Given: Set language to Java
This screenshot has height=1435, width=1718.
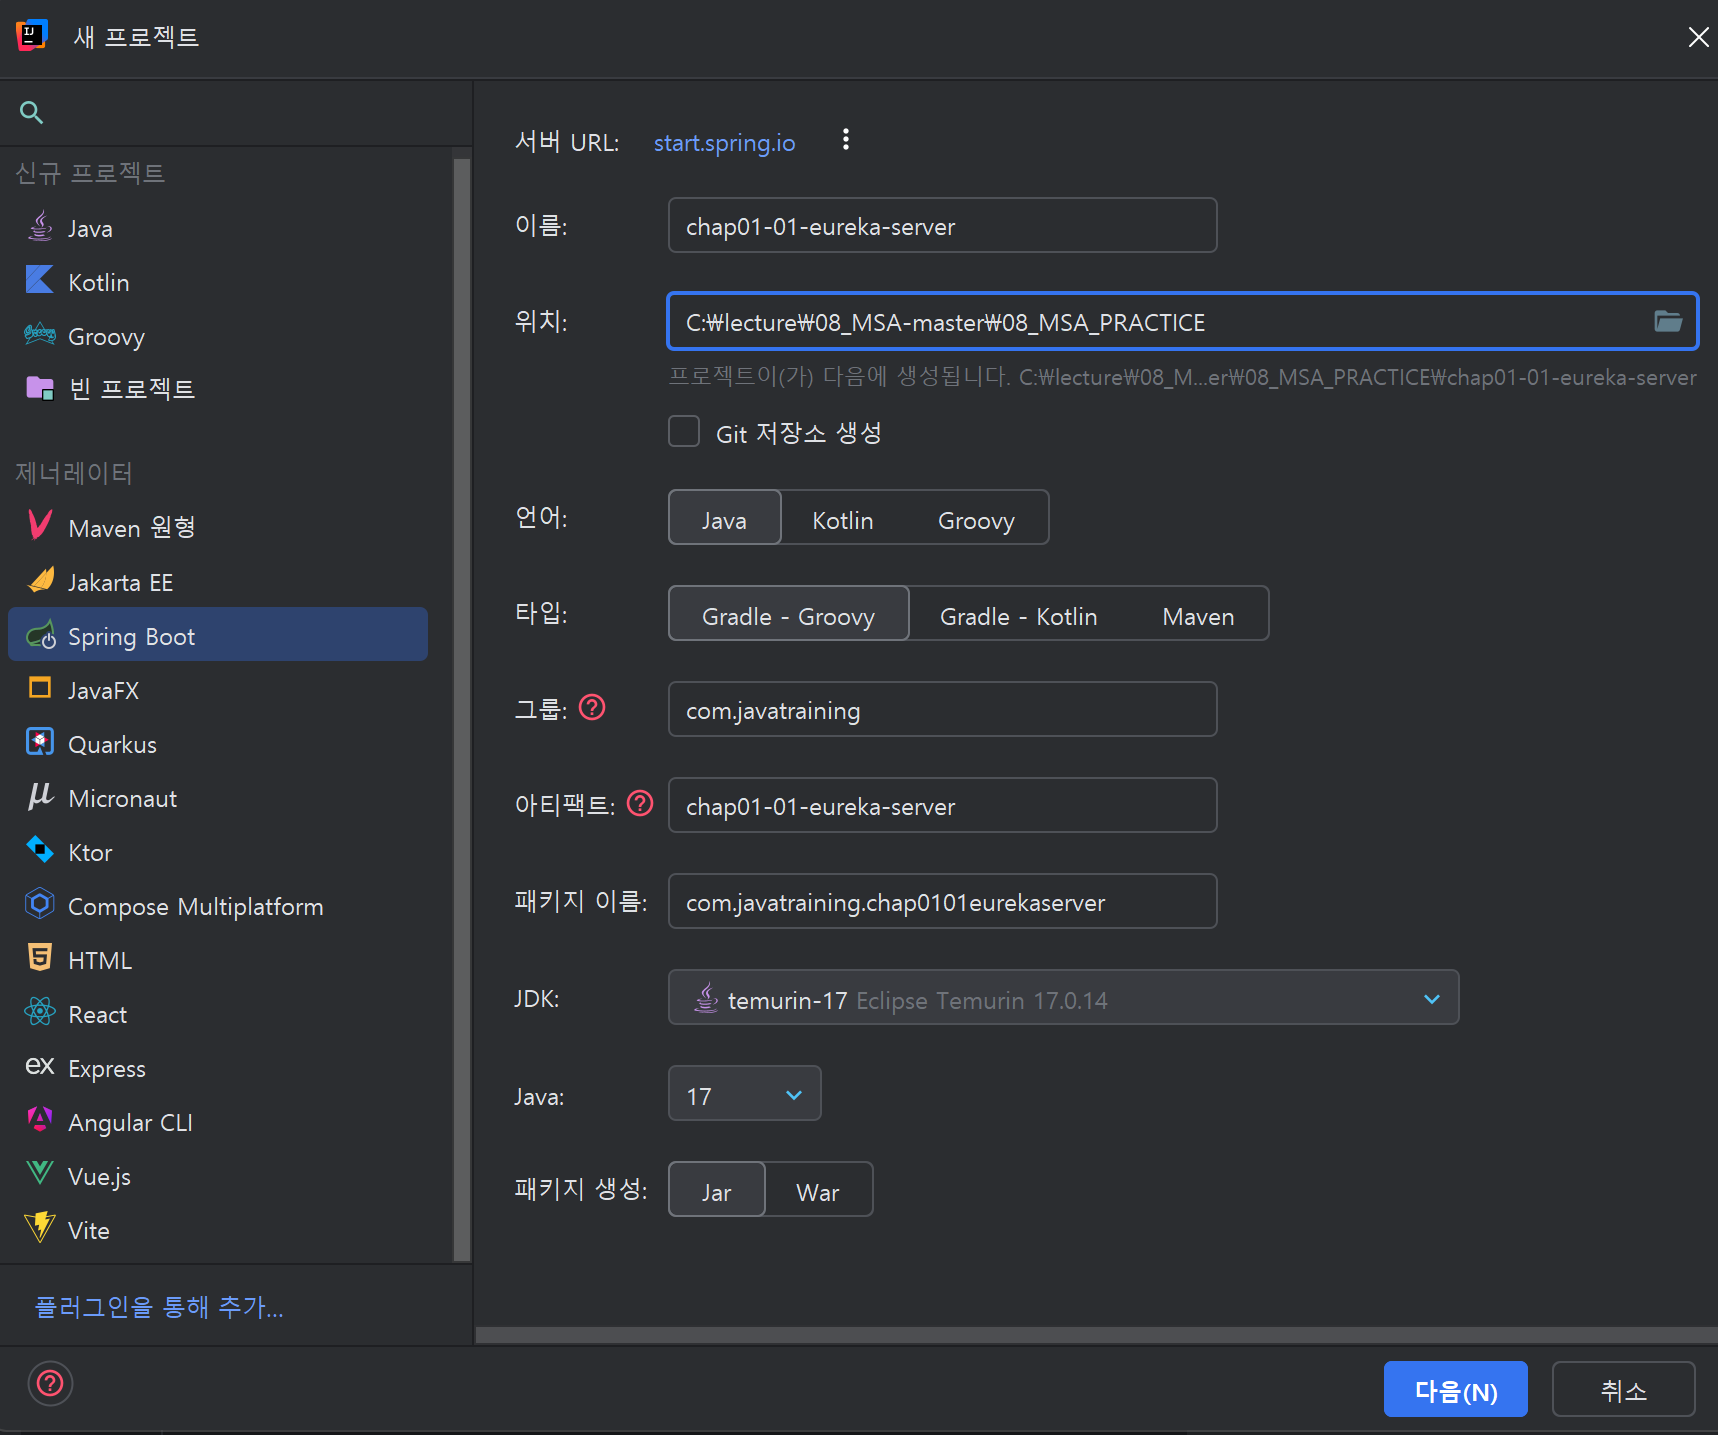Looking at the screenshot, I should click(x=725, y=518).
